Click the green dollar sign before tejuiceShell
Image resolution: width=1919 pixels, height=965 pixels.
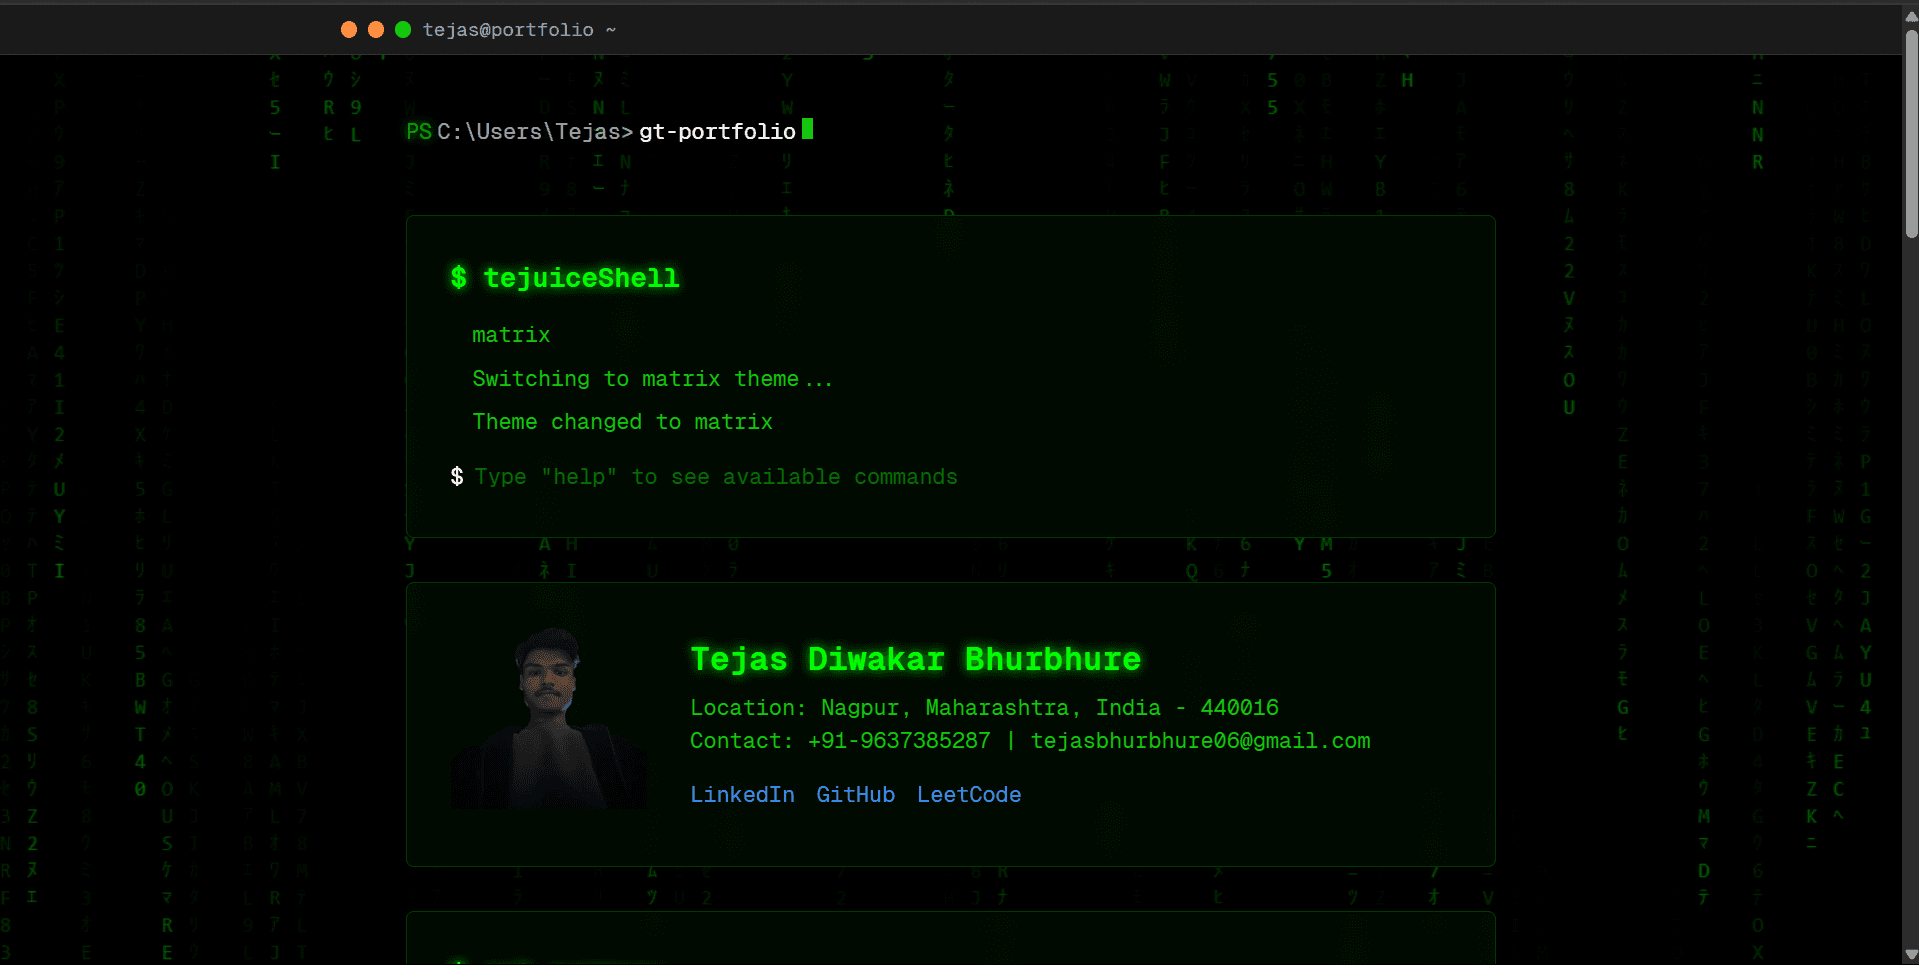point(458,278)
